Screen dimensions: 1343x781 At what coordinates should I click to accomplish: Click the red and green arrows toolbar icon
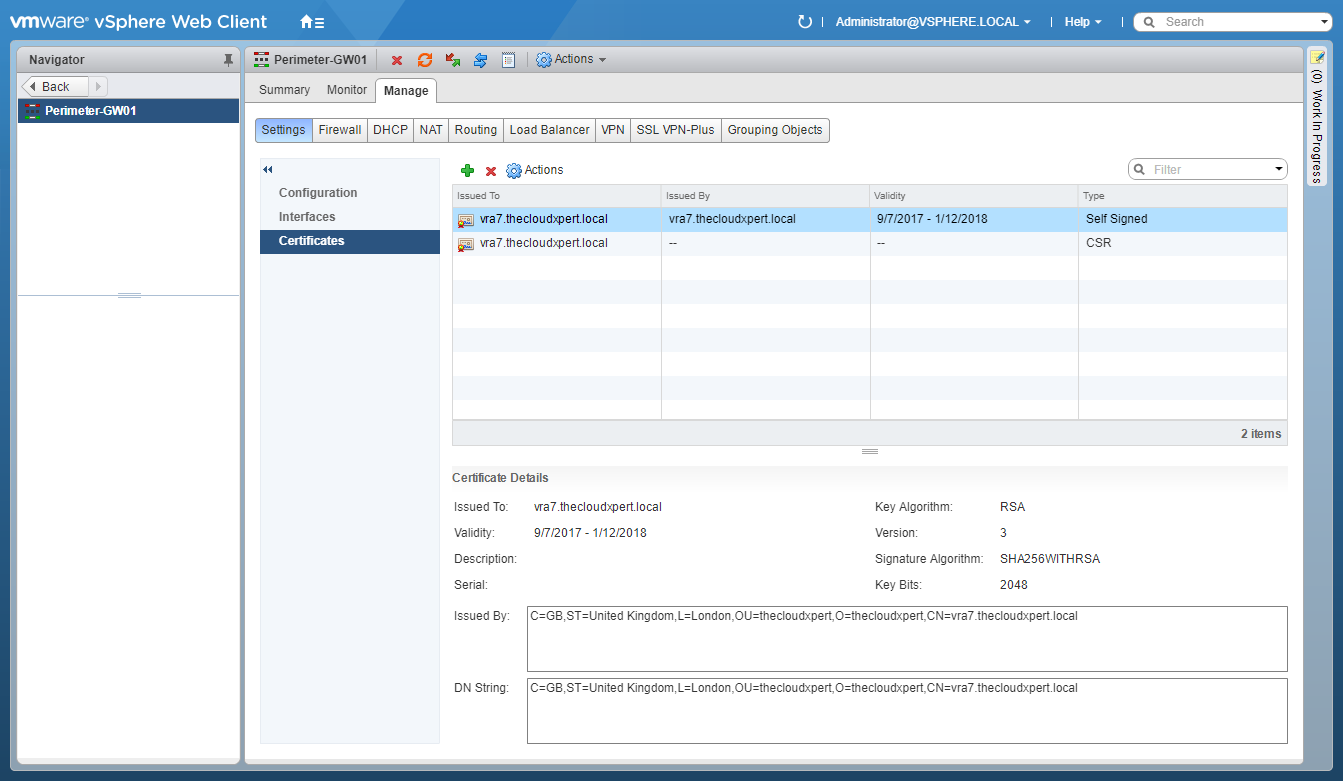(x=453, y=60)
